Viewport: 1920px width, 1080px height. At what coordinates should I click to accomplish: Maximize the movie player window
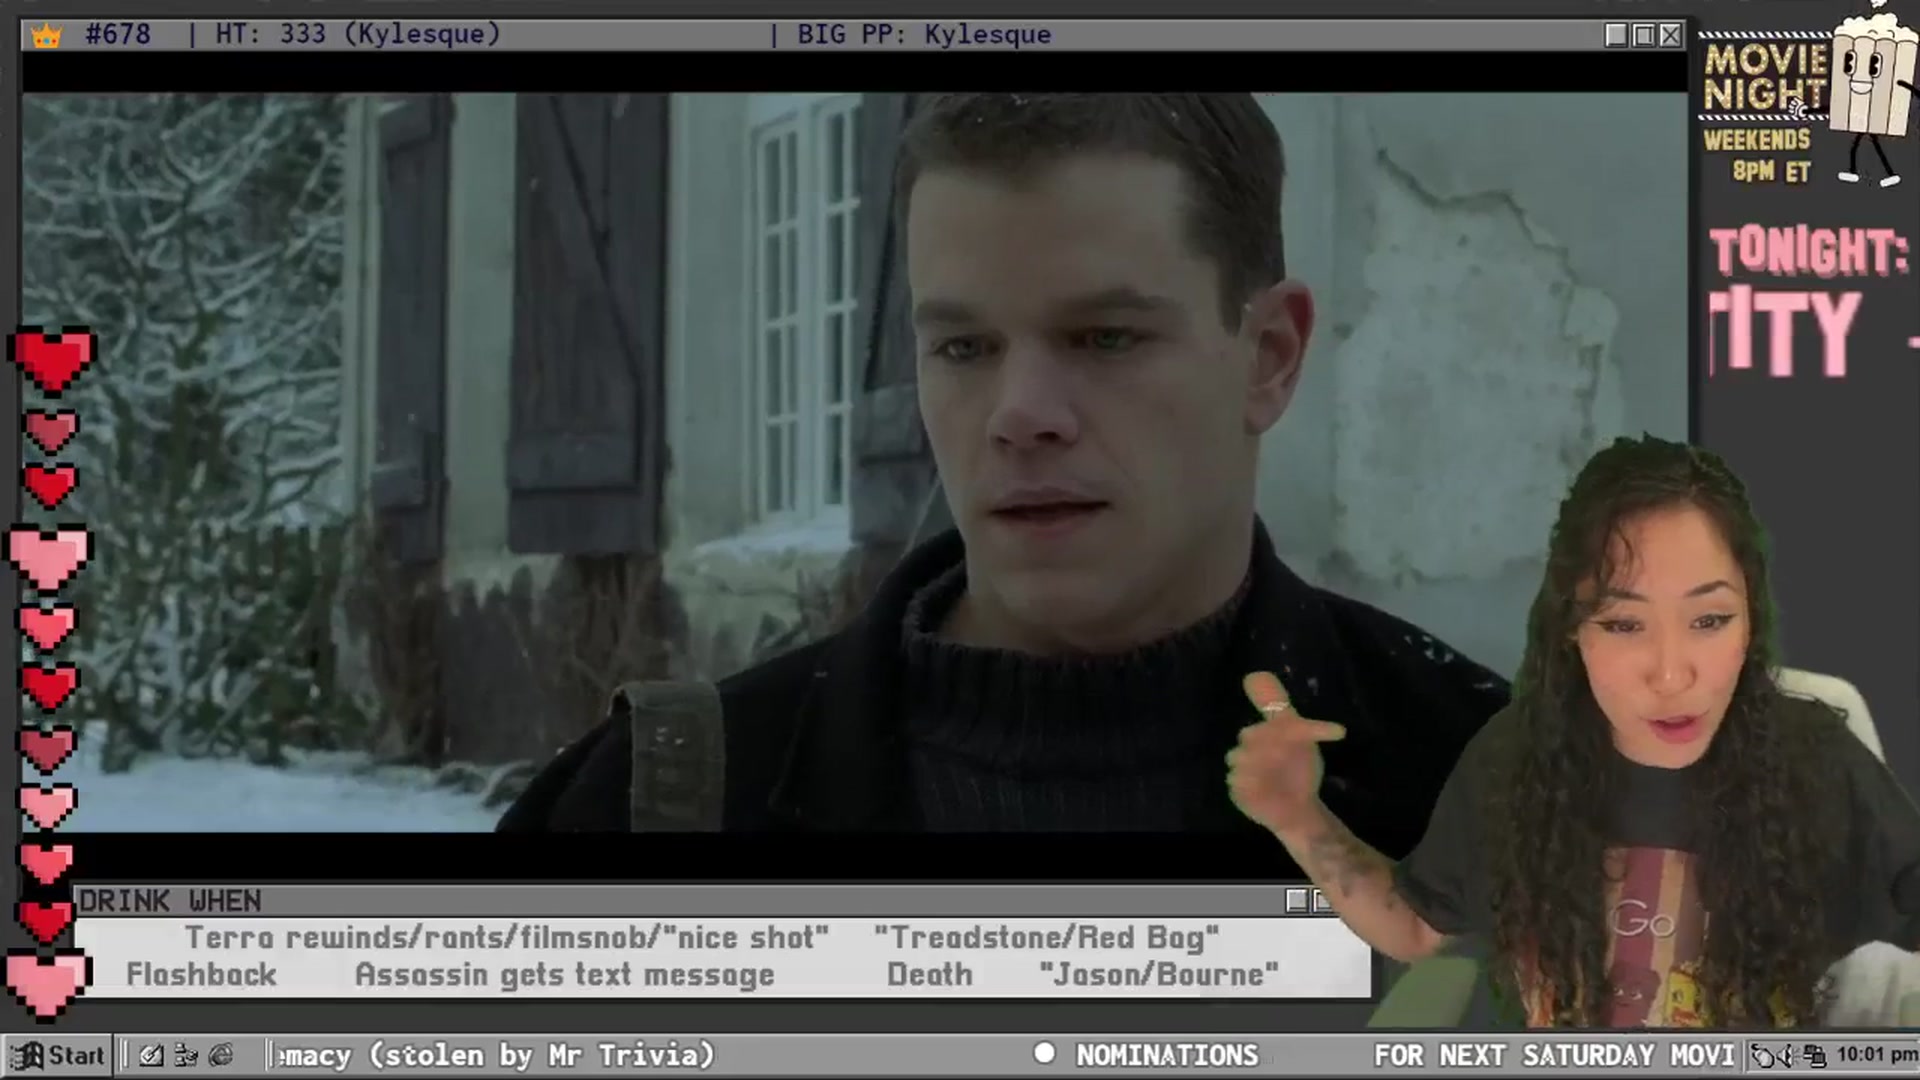click(x=1644, y=35)
